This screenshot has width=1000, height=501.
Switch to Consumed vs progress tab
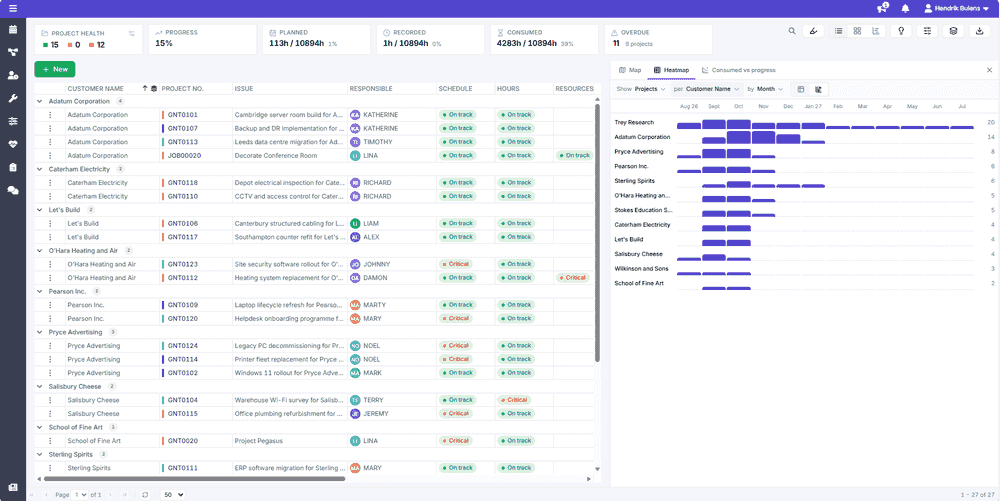pos(739,70)
